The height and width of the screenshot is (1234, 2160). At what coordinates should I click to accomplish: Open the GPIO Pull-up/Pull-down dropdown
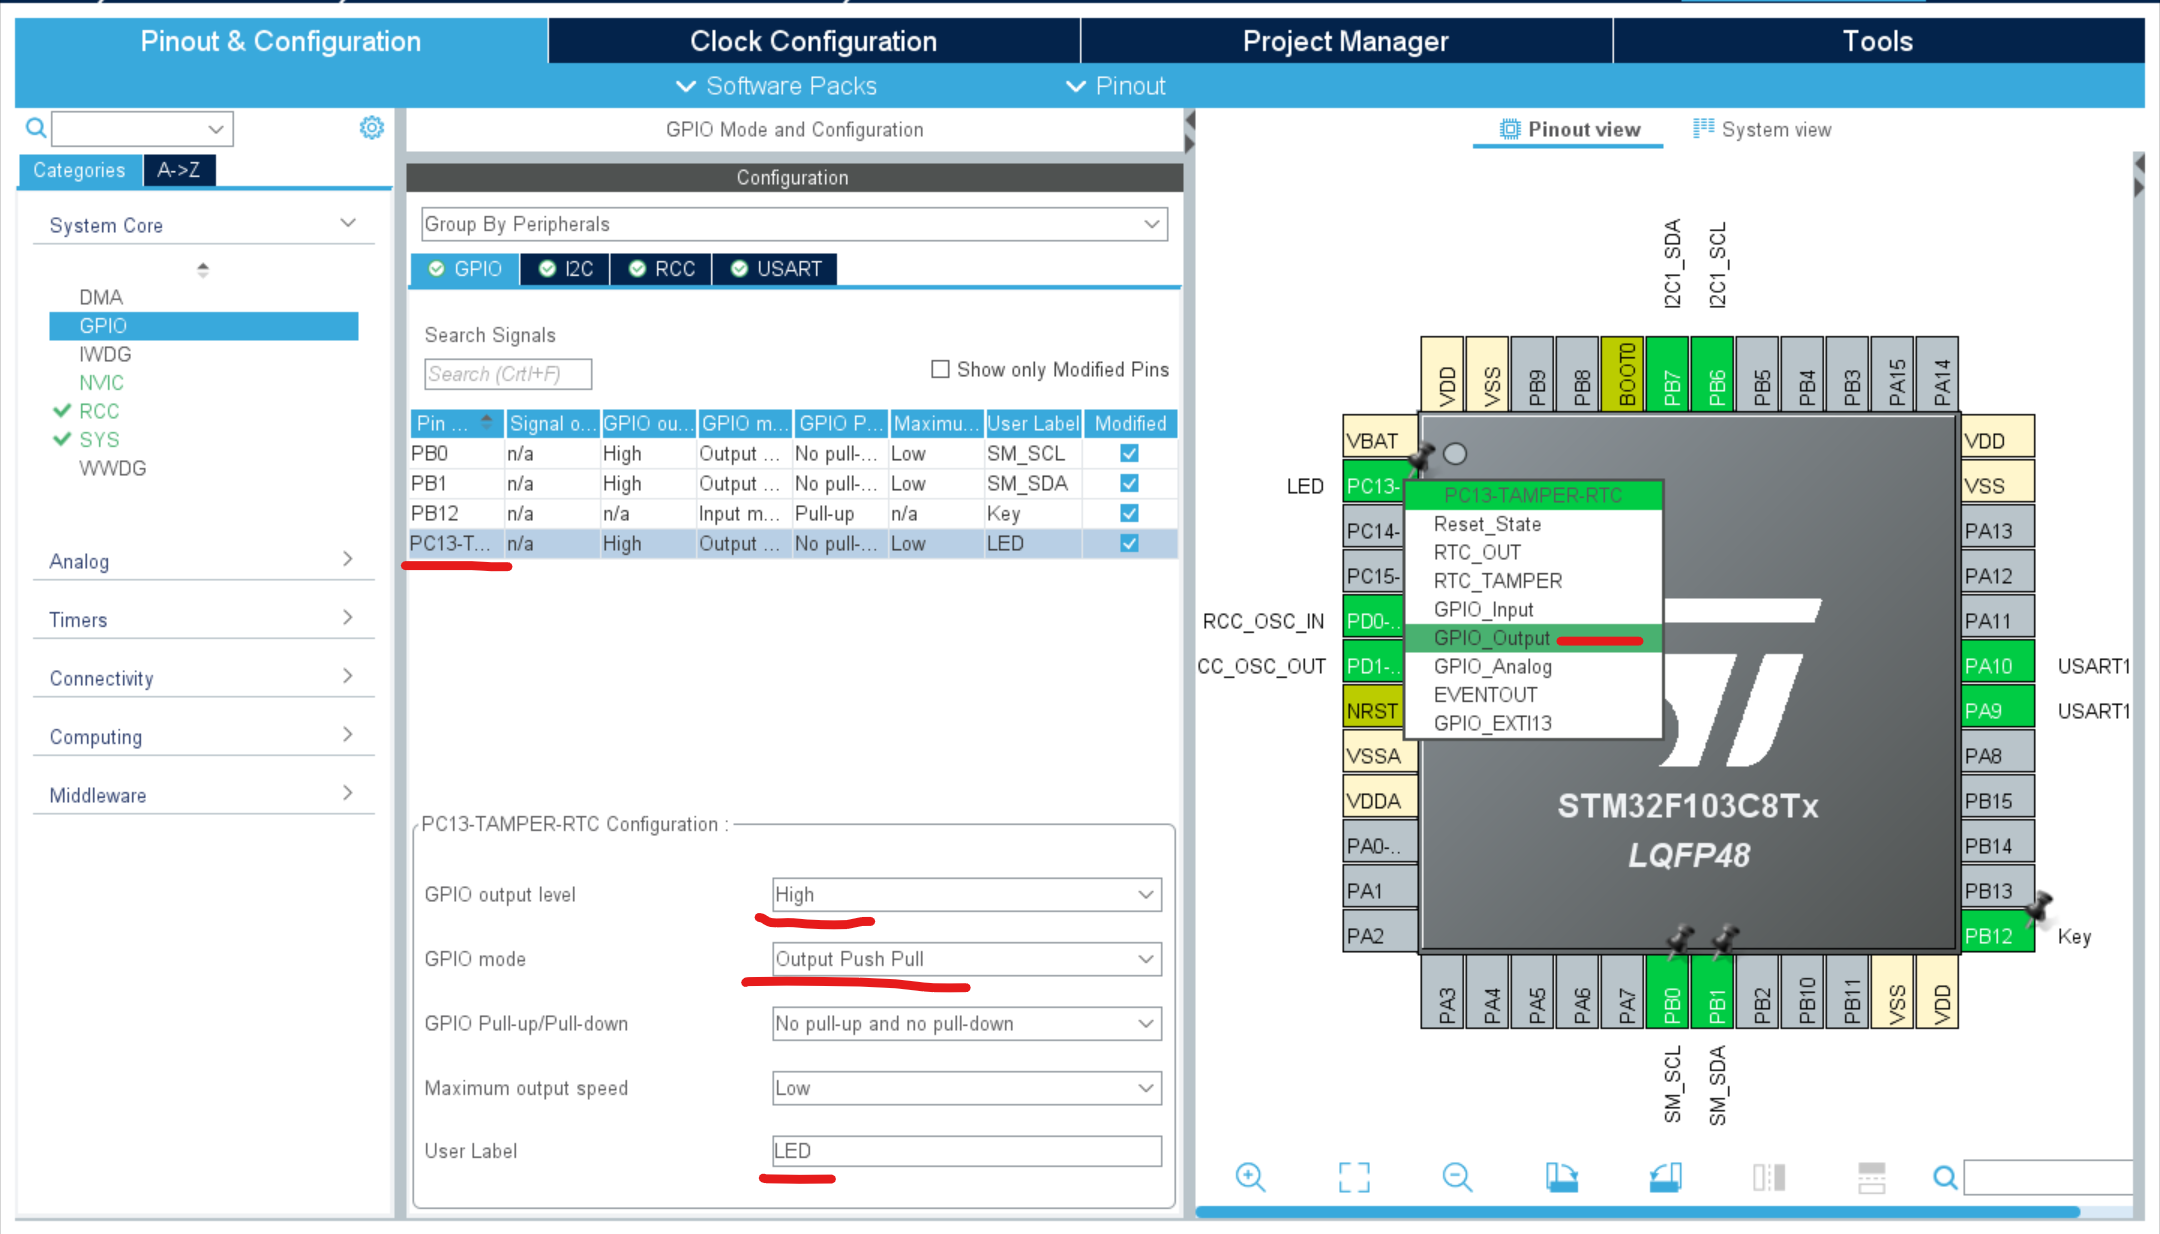click(x=966, y=1023)
